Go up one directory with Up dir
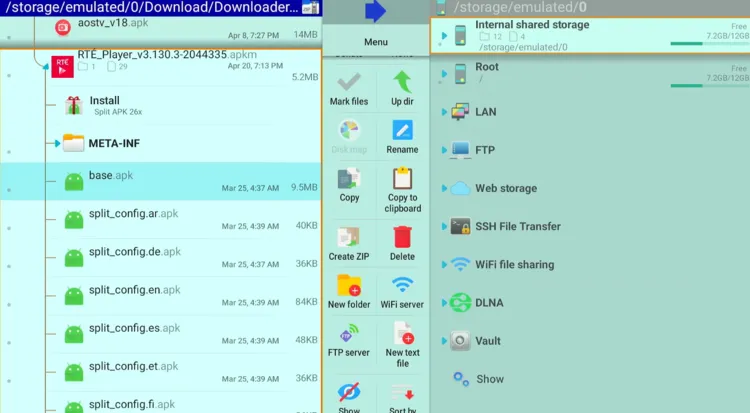The width and height of the screenshot is (750, 413). click(402, 89)
